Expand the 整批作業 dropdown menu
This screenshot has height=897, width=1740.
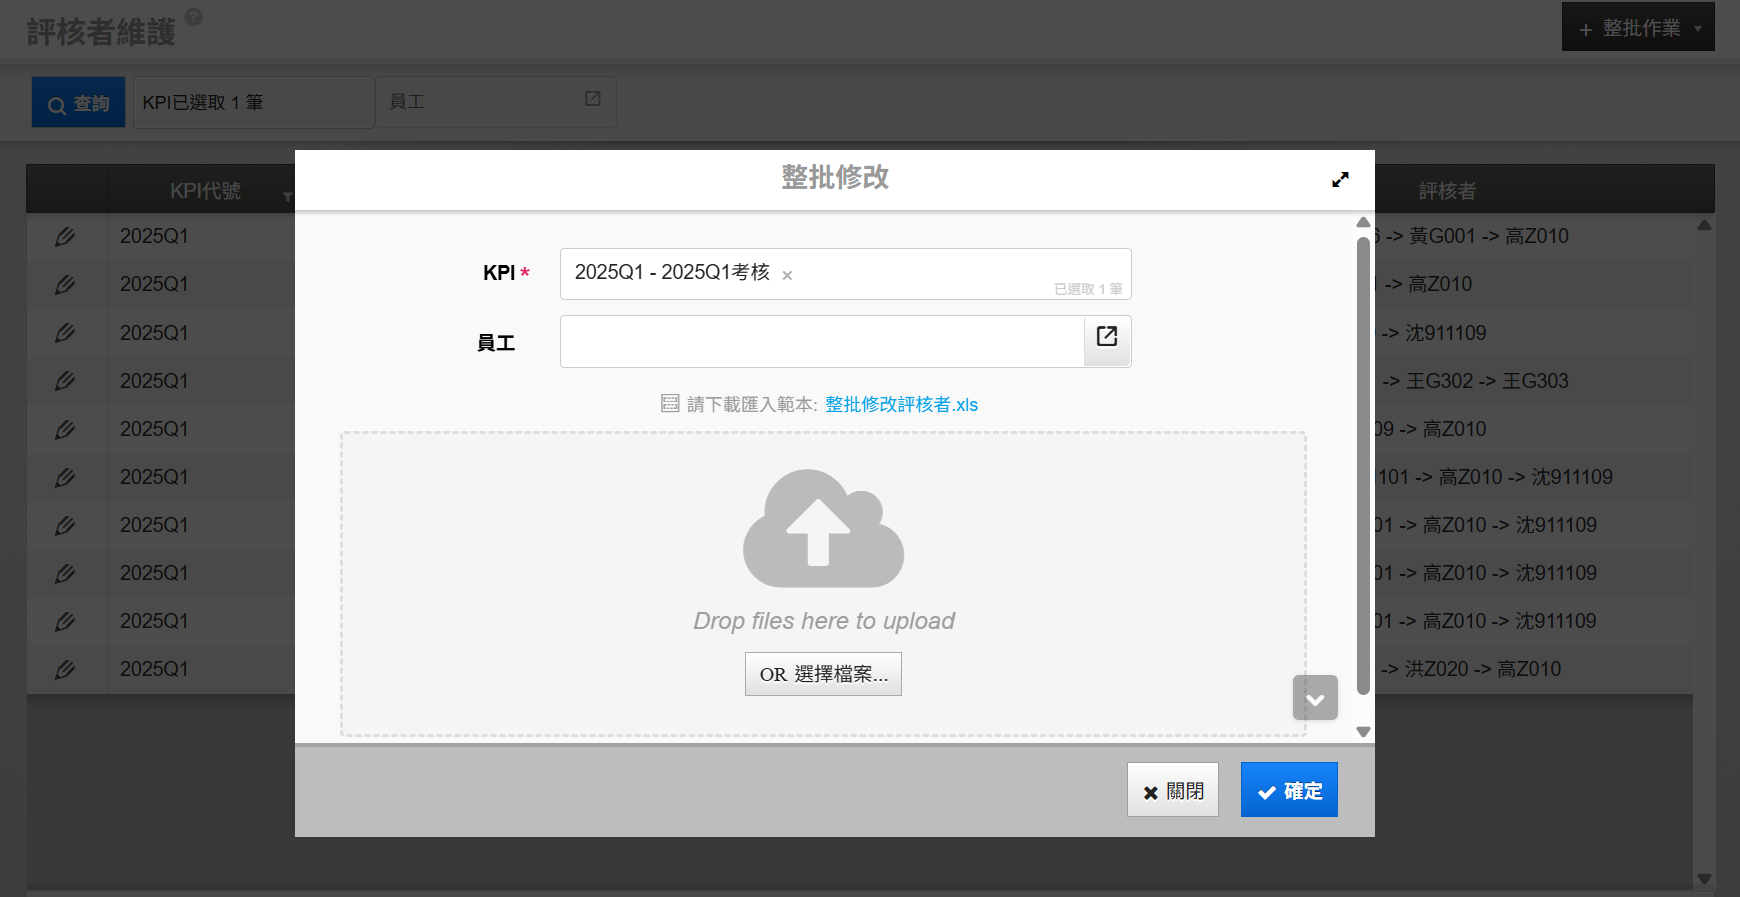[x=1697, y=29]
